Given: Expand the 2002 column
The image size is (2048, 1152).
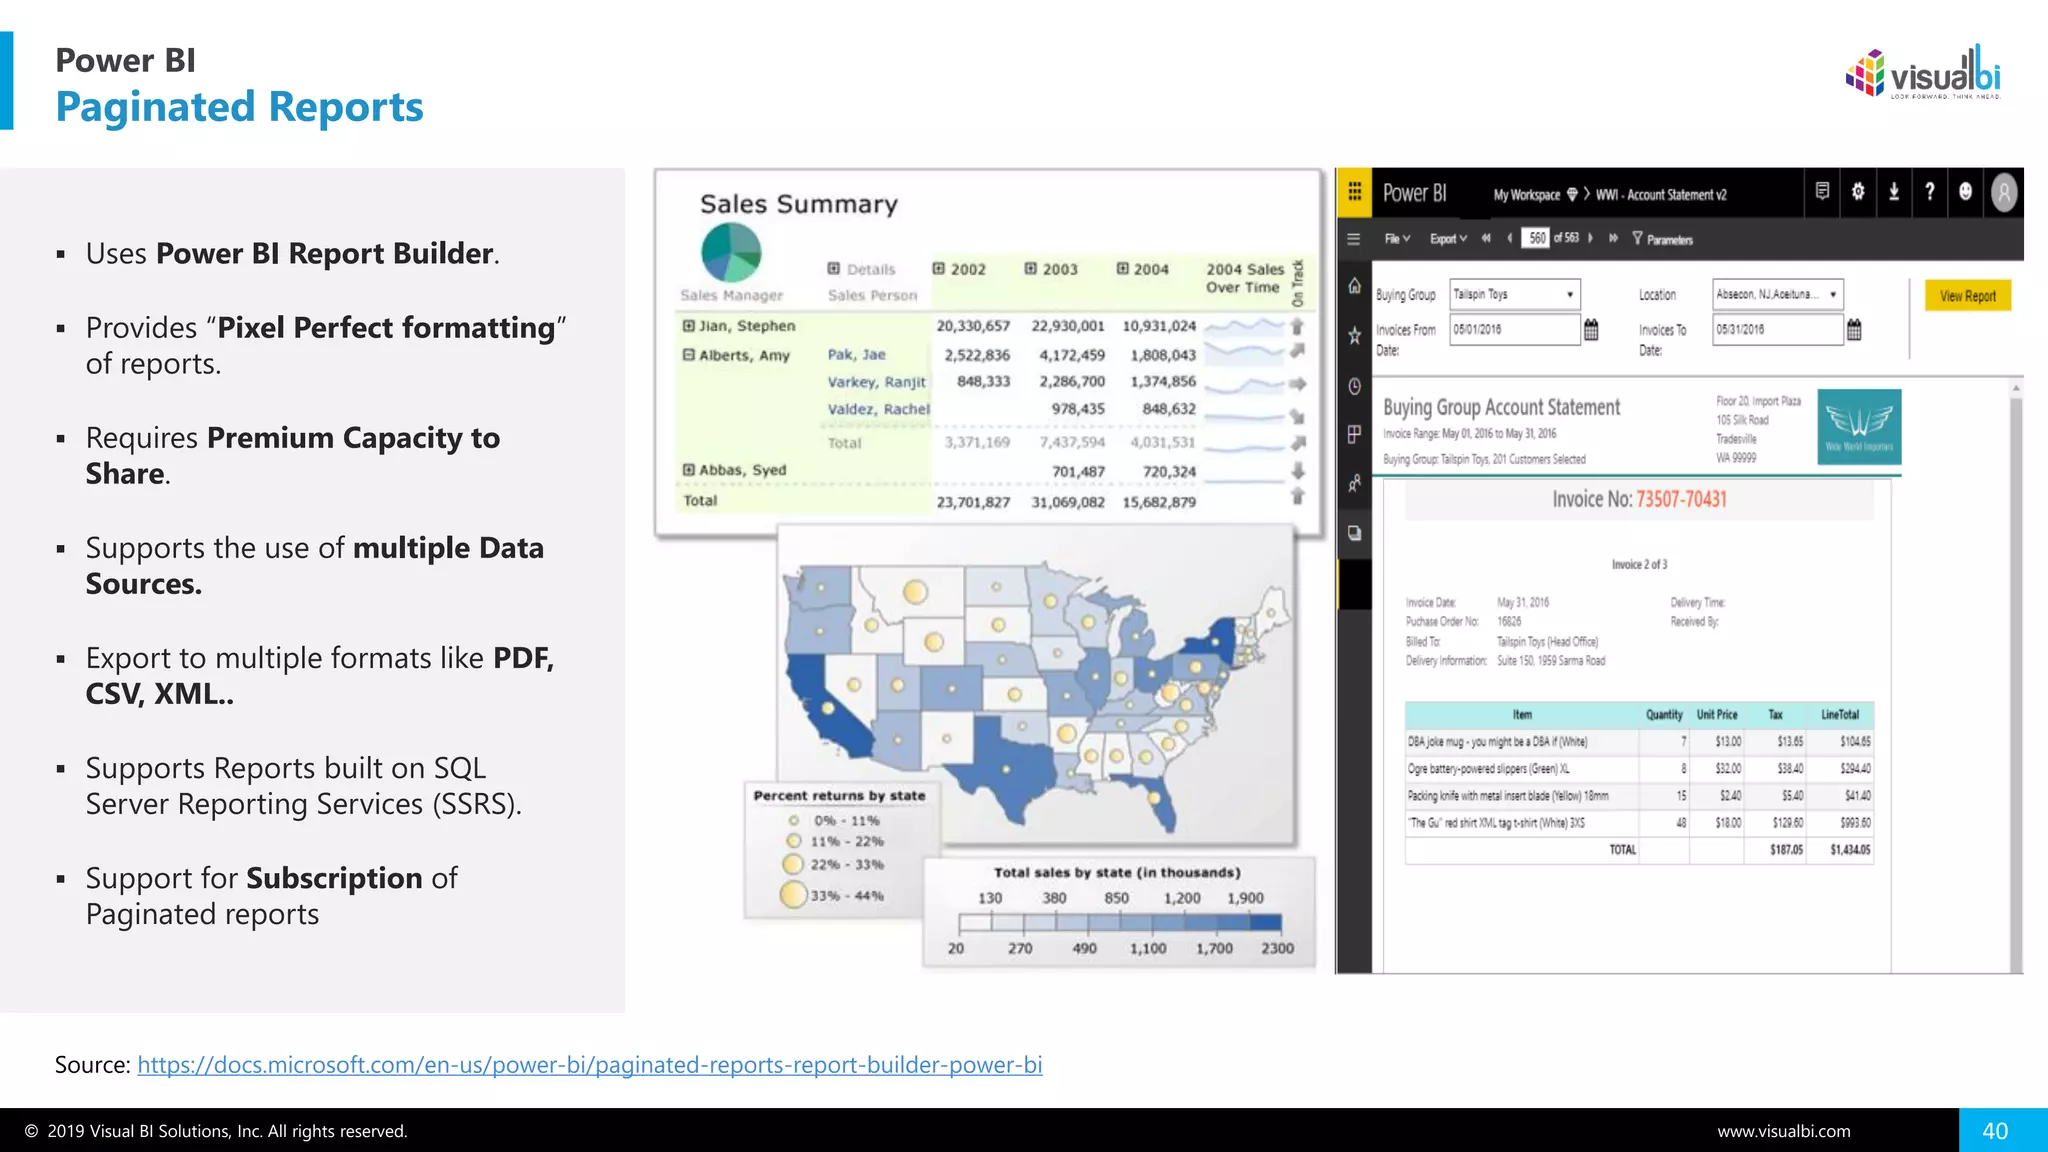Looking at the screenshot, I should coord(938,269).
